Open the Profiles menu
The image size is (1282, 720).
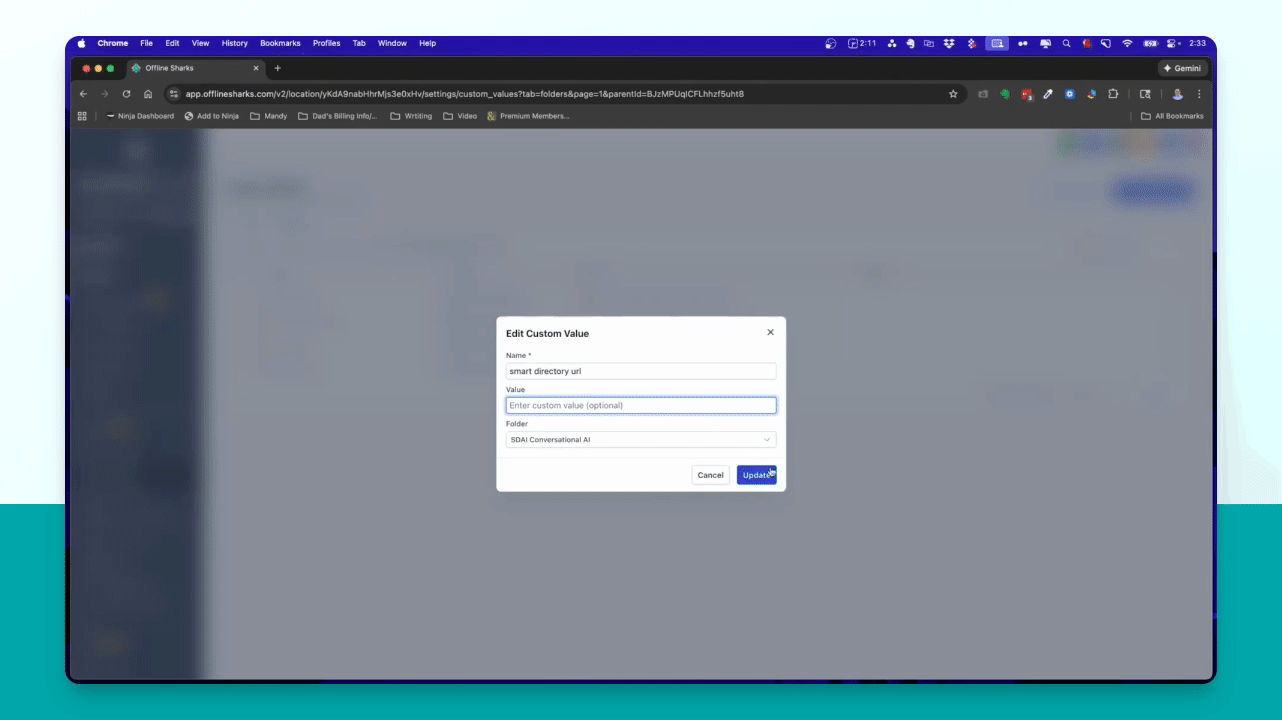point(326,43)
